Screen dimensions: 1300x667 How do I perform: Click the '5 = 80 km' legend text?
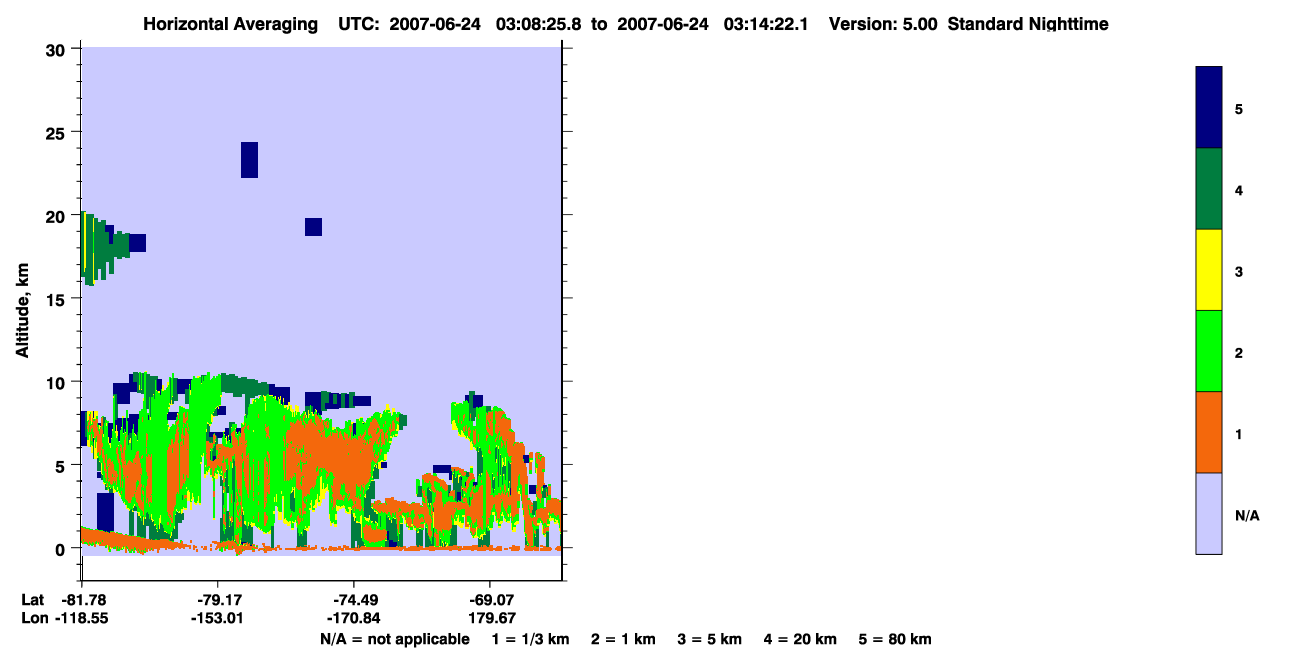click(x=895, y=639)
